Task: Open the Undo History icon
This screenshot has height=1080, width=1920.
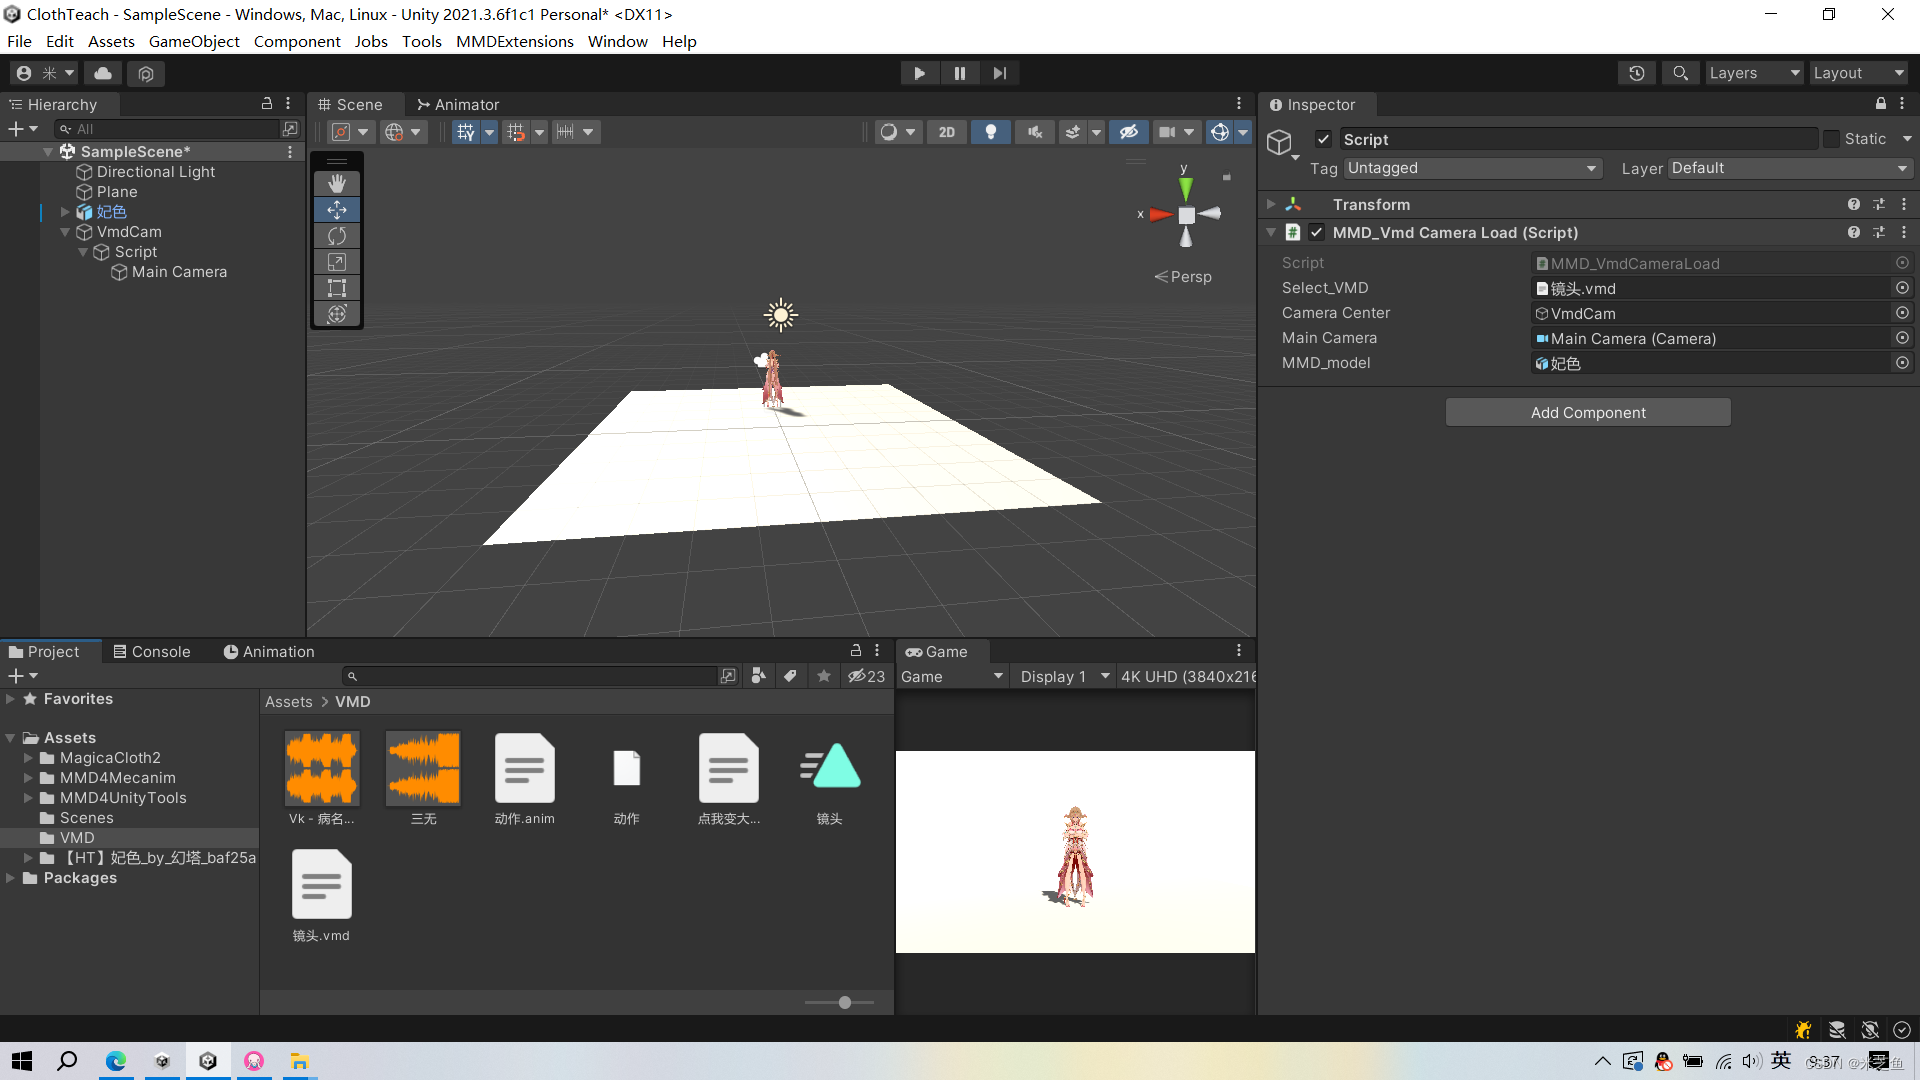Action: (1637, 73)
